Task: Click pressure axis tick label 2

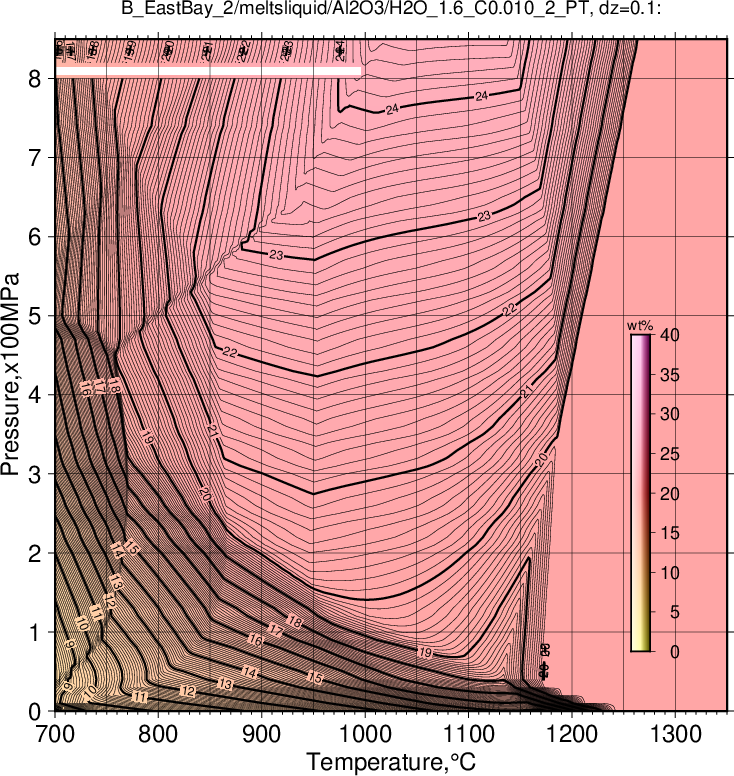Action: pyautogui.click(x=34, y=553)
